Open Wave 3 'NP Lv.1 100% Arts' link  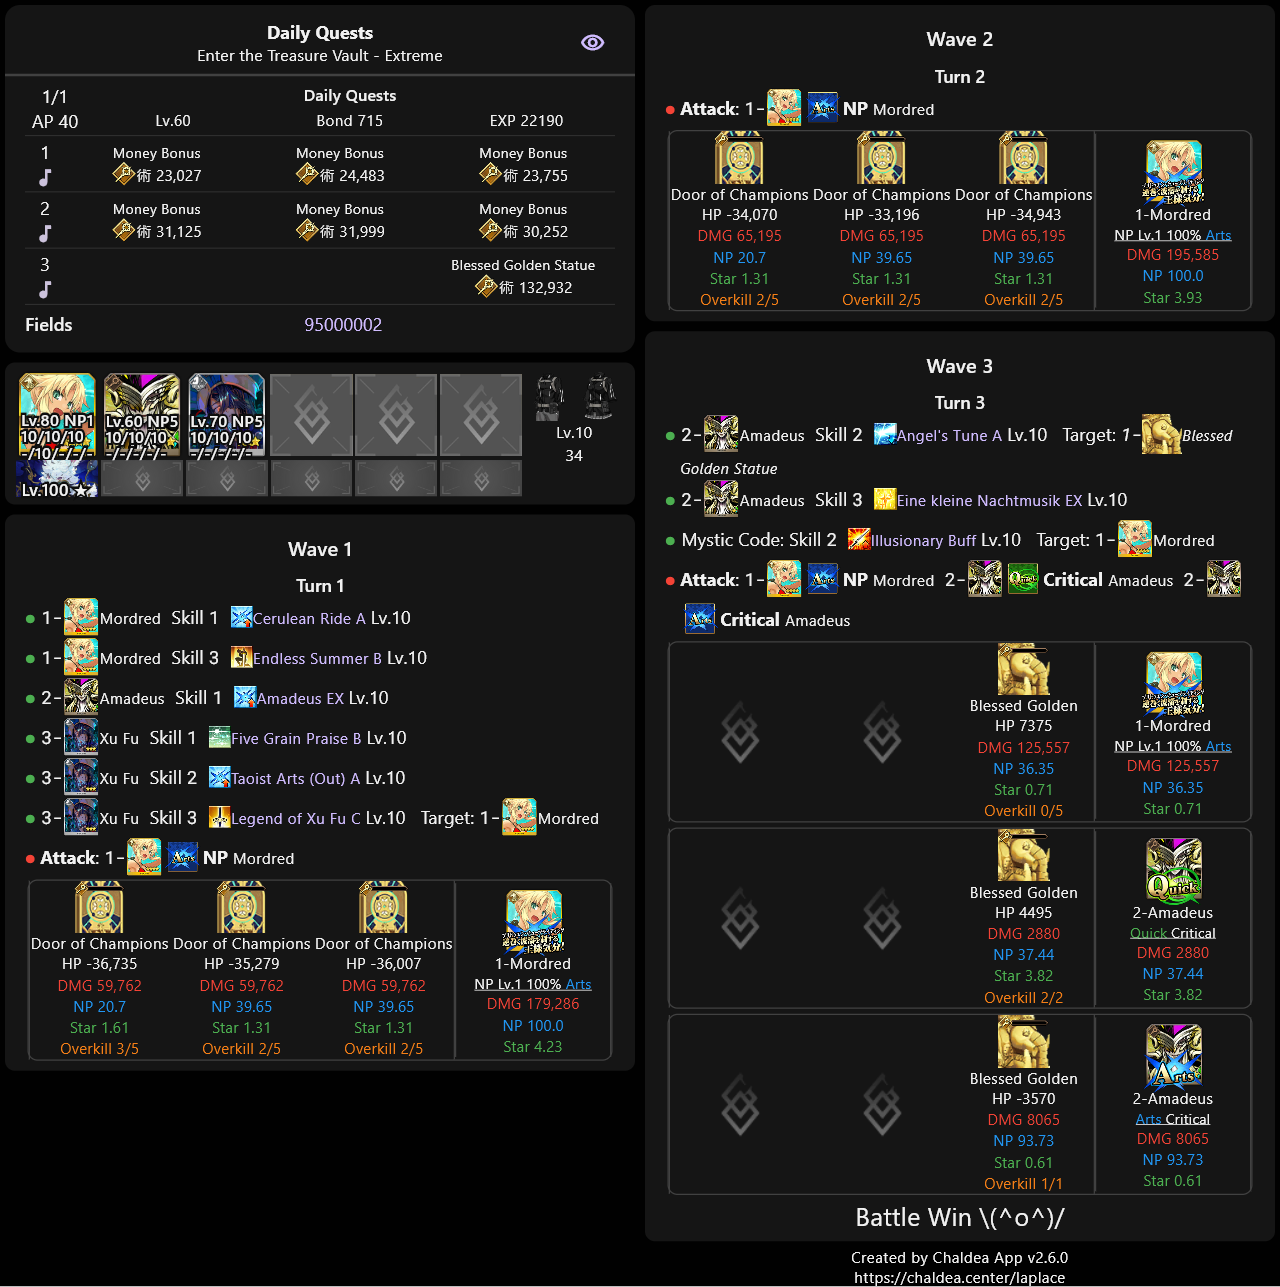coord(1173,746)
